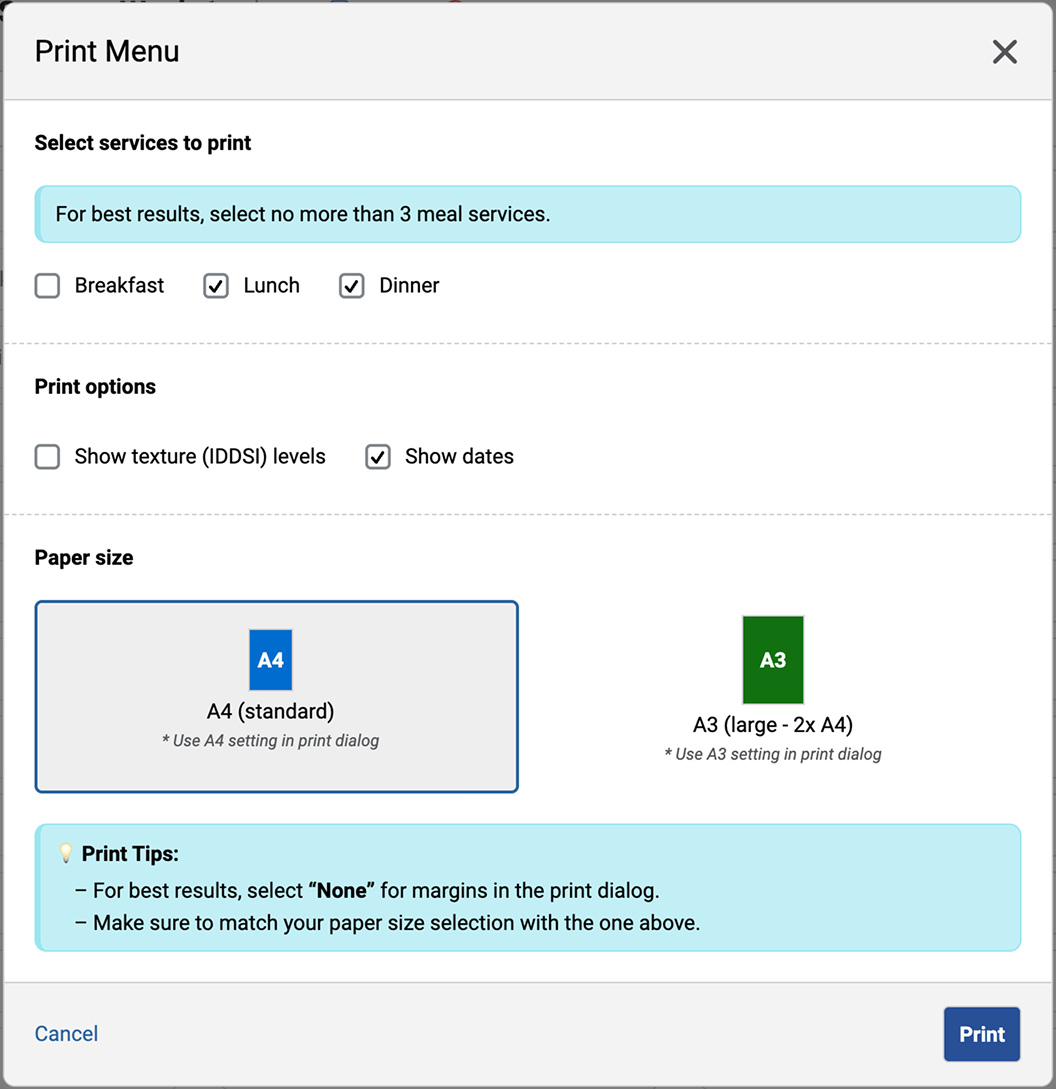
Task: Choose the A3 (large - 2x A4) label
Action: 773,725
